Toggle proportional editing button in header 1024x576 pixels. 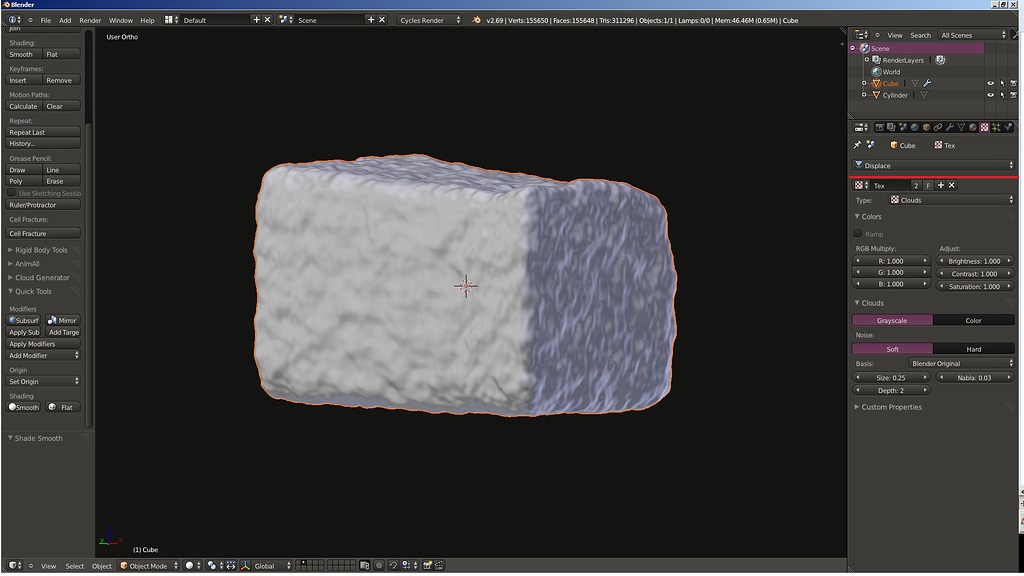pyautogui.click(x=379, y=566)
